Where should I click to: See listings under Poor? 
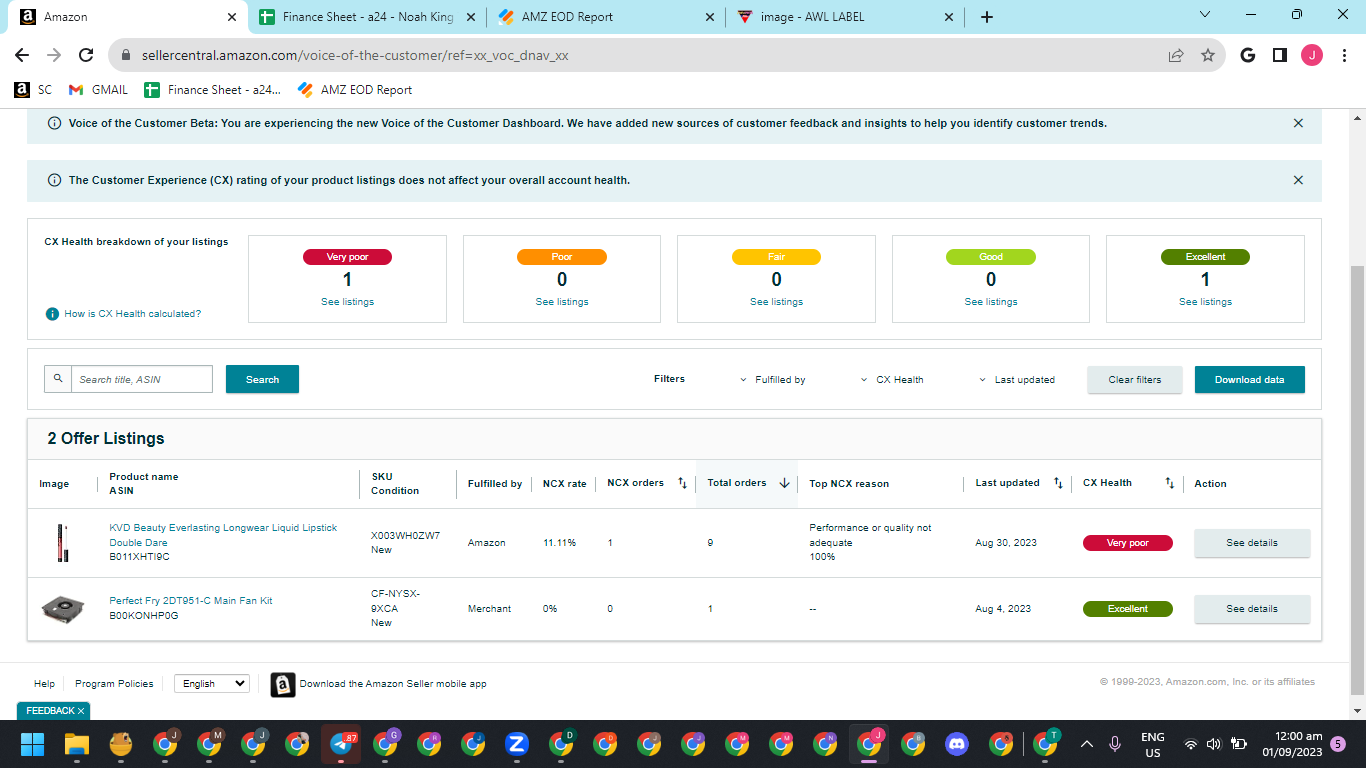coord(562,302)
